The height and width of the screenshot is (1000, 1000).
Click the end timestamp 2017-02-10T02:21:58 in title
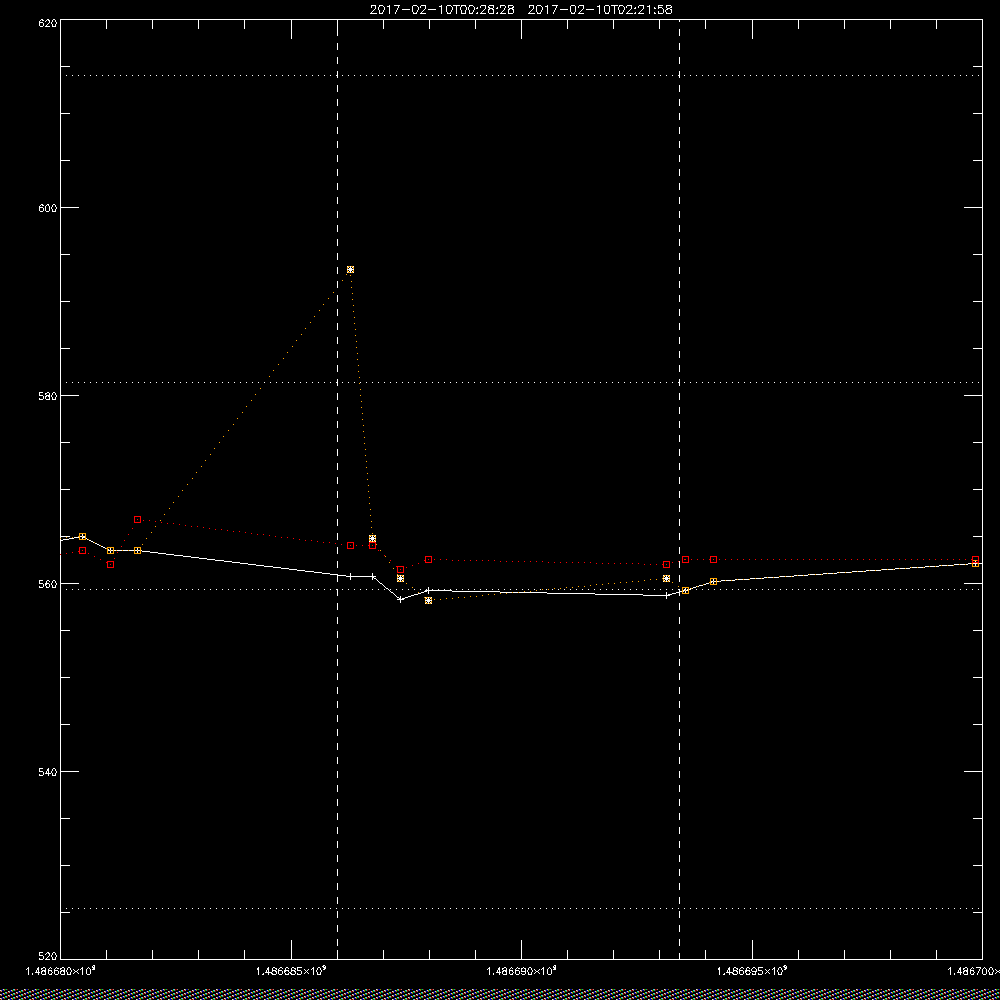coord(600,10)
